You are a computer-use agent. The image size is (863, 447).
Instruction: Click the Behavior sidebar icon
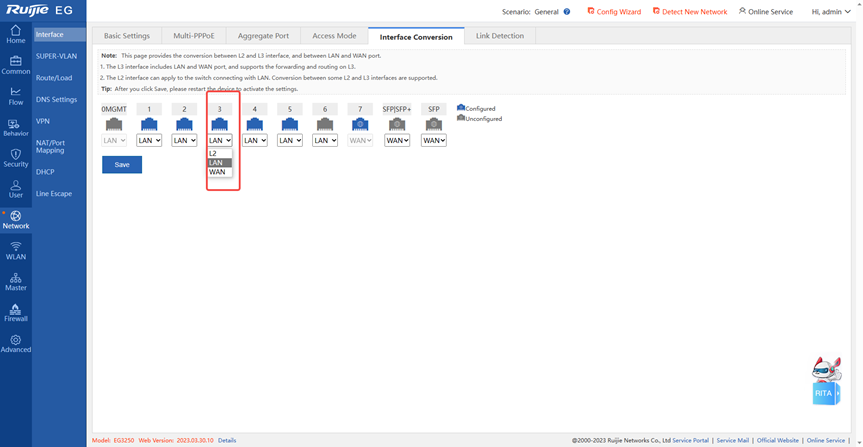[x=15, y=127]
